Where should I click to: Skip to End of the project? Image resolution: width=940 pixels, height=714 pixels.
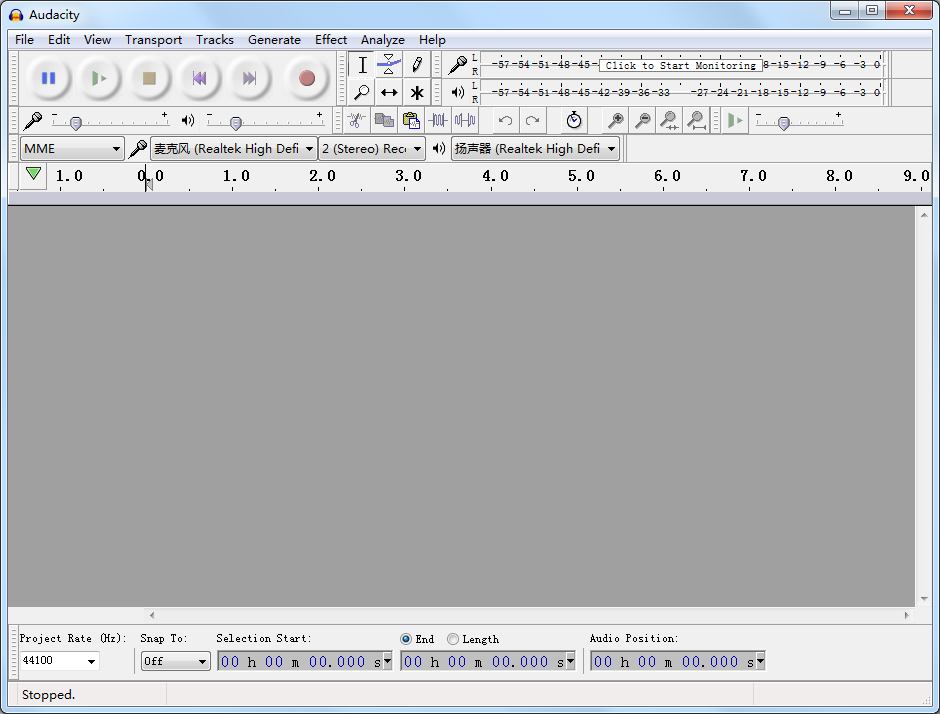pyautogui.click(x=249, y=78)
